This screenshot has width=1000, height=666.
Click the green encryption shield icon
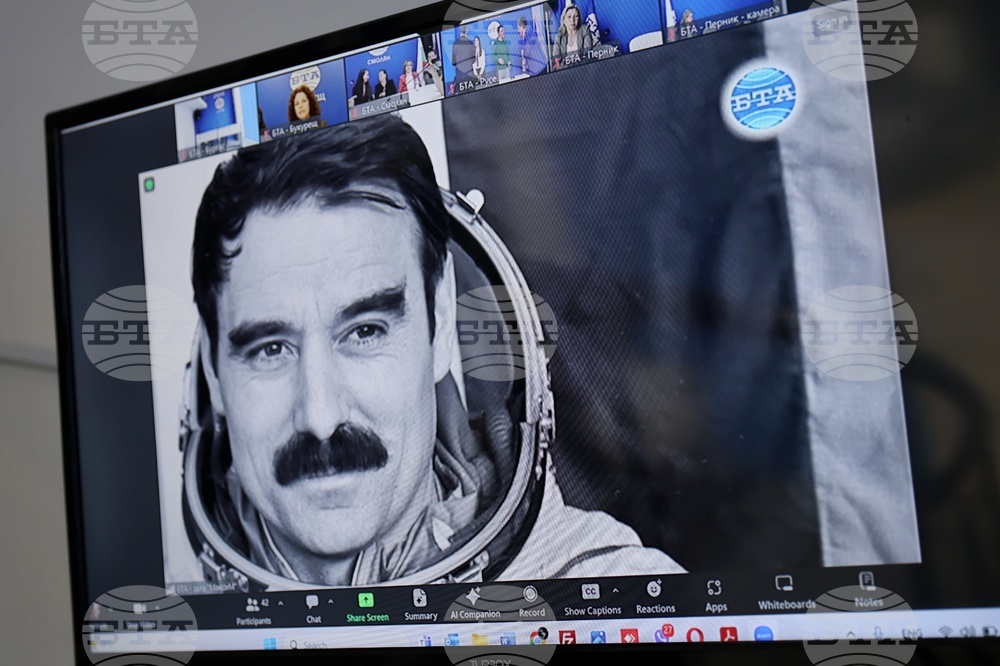(x=149, y=185)
